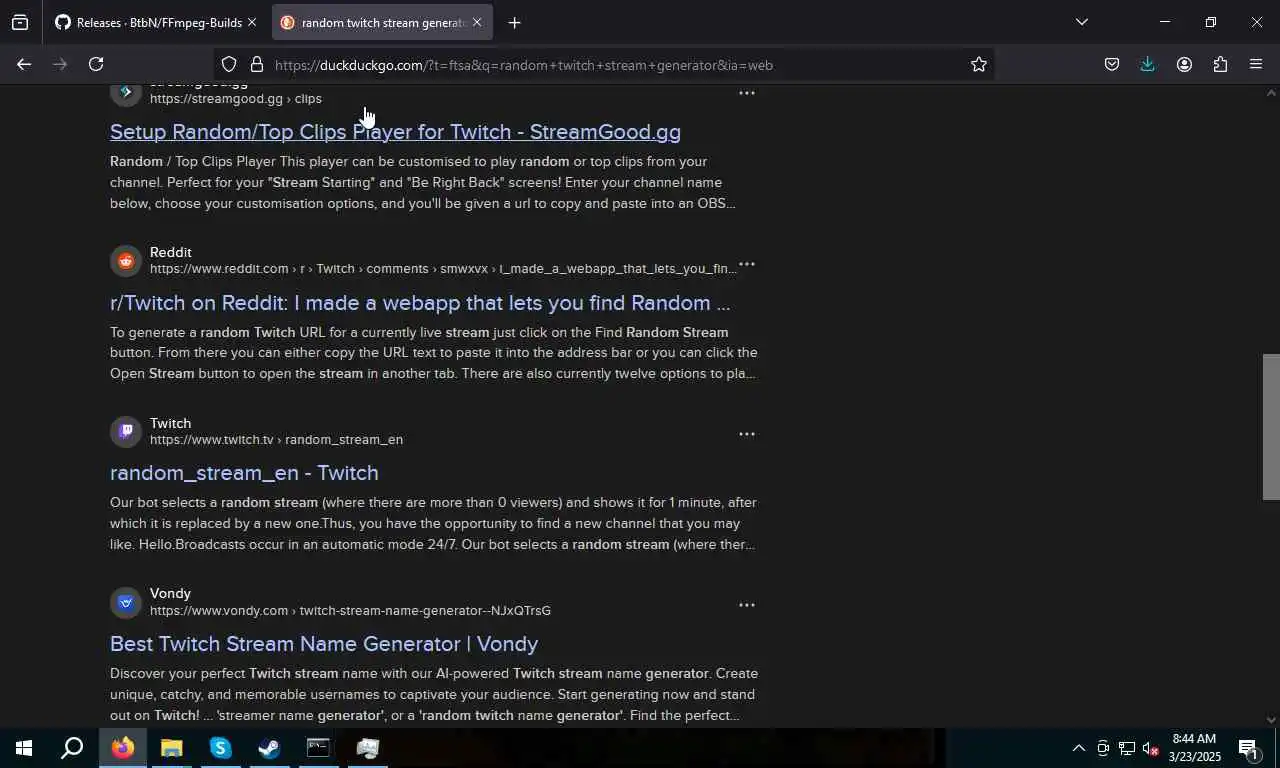Open Windows notification center

1248,748
